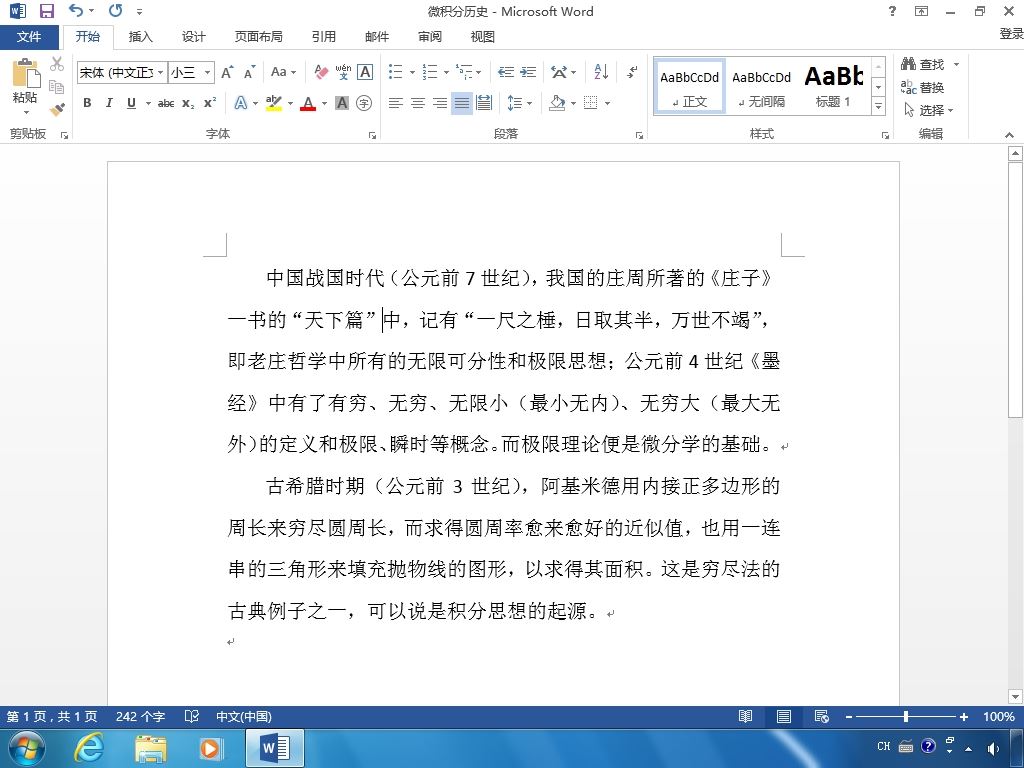Apply distributed alignment
1024x768 pixels.
484,103
